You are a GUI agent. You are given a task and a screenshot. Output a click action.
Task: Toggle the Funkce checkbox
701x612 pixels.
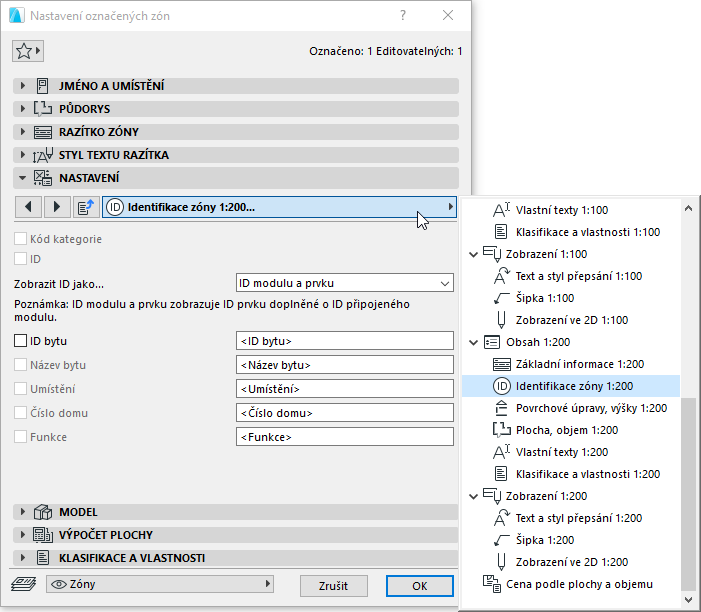coord(20,437)
